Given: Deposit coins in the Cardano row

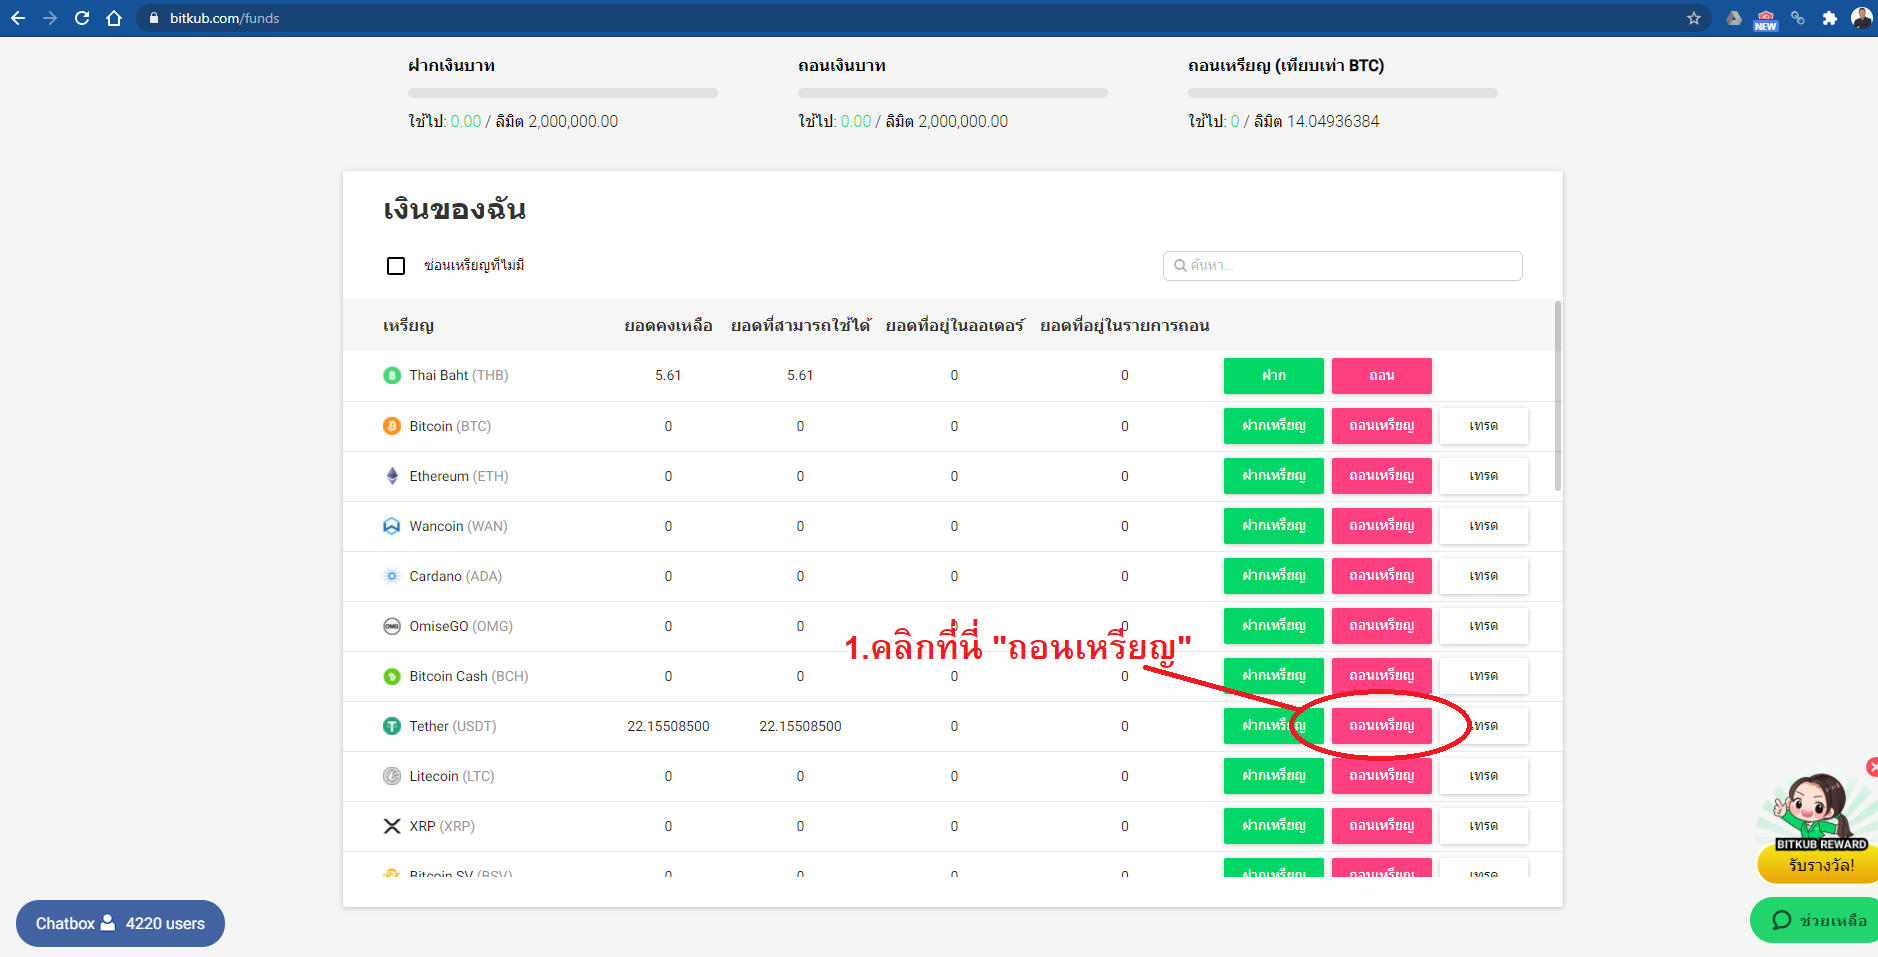Looking at the screenshot, I should (x=1274, y=576).
